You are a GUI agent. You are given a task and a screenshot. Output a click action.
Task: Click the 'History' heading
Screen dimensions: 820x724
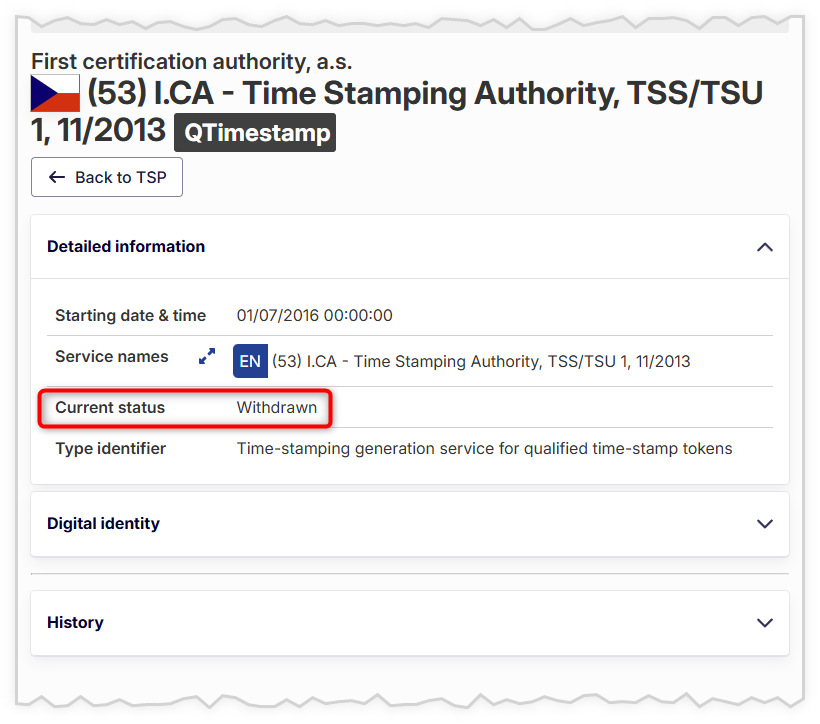[x=75, y=623]
